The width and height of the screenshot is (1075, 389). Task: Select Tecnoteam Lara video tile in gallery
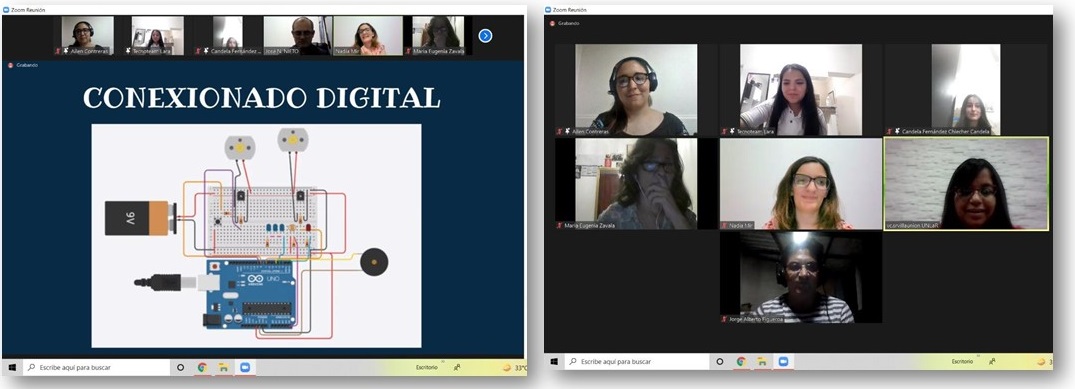[801, 90]
